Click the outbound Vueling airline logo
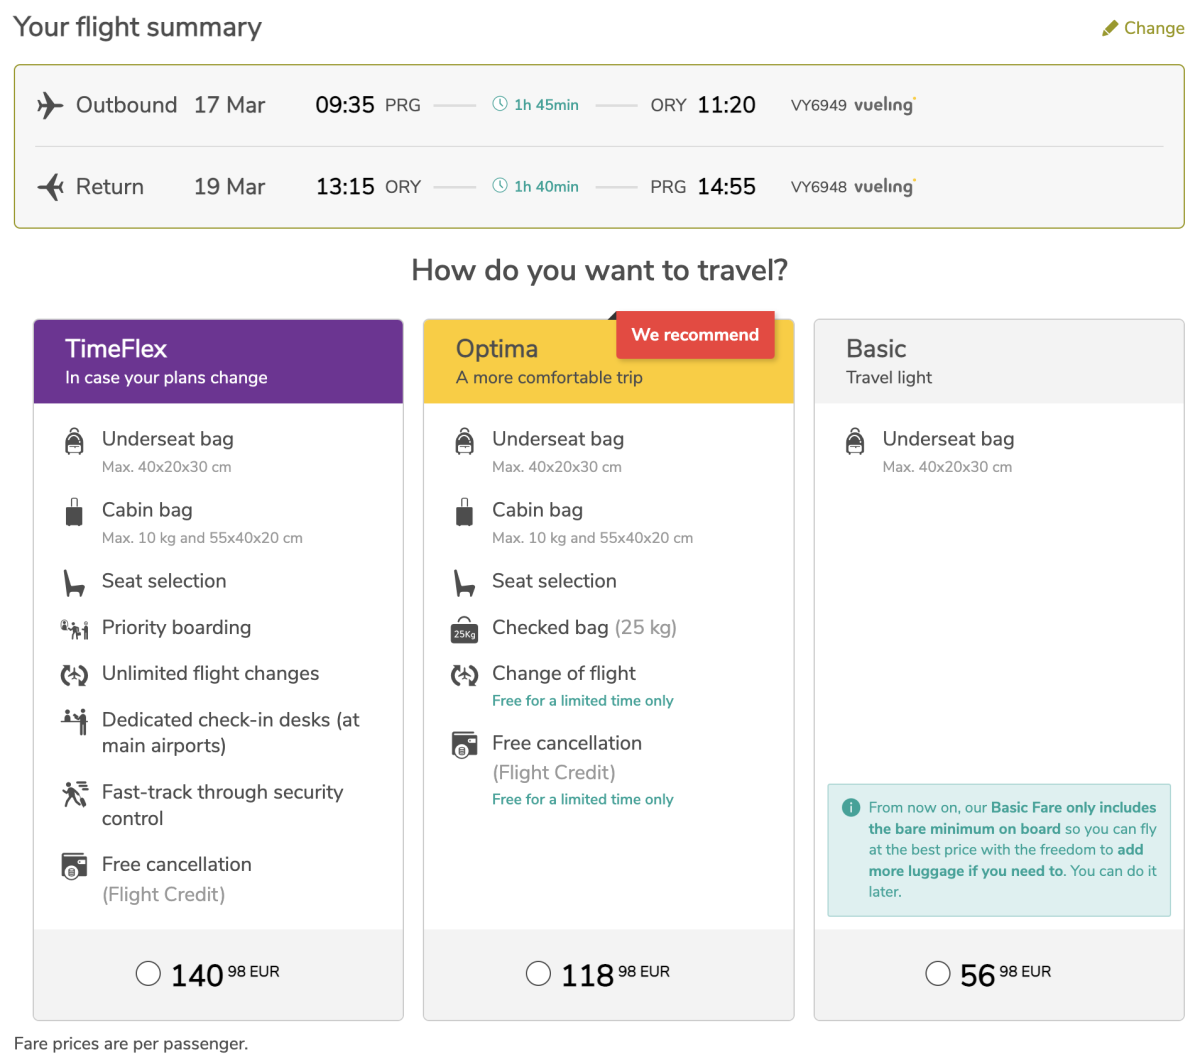The height and width of the screenshot is (1062, 1200). pos(883,105)
